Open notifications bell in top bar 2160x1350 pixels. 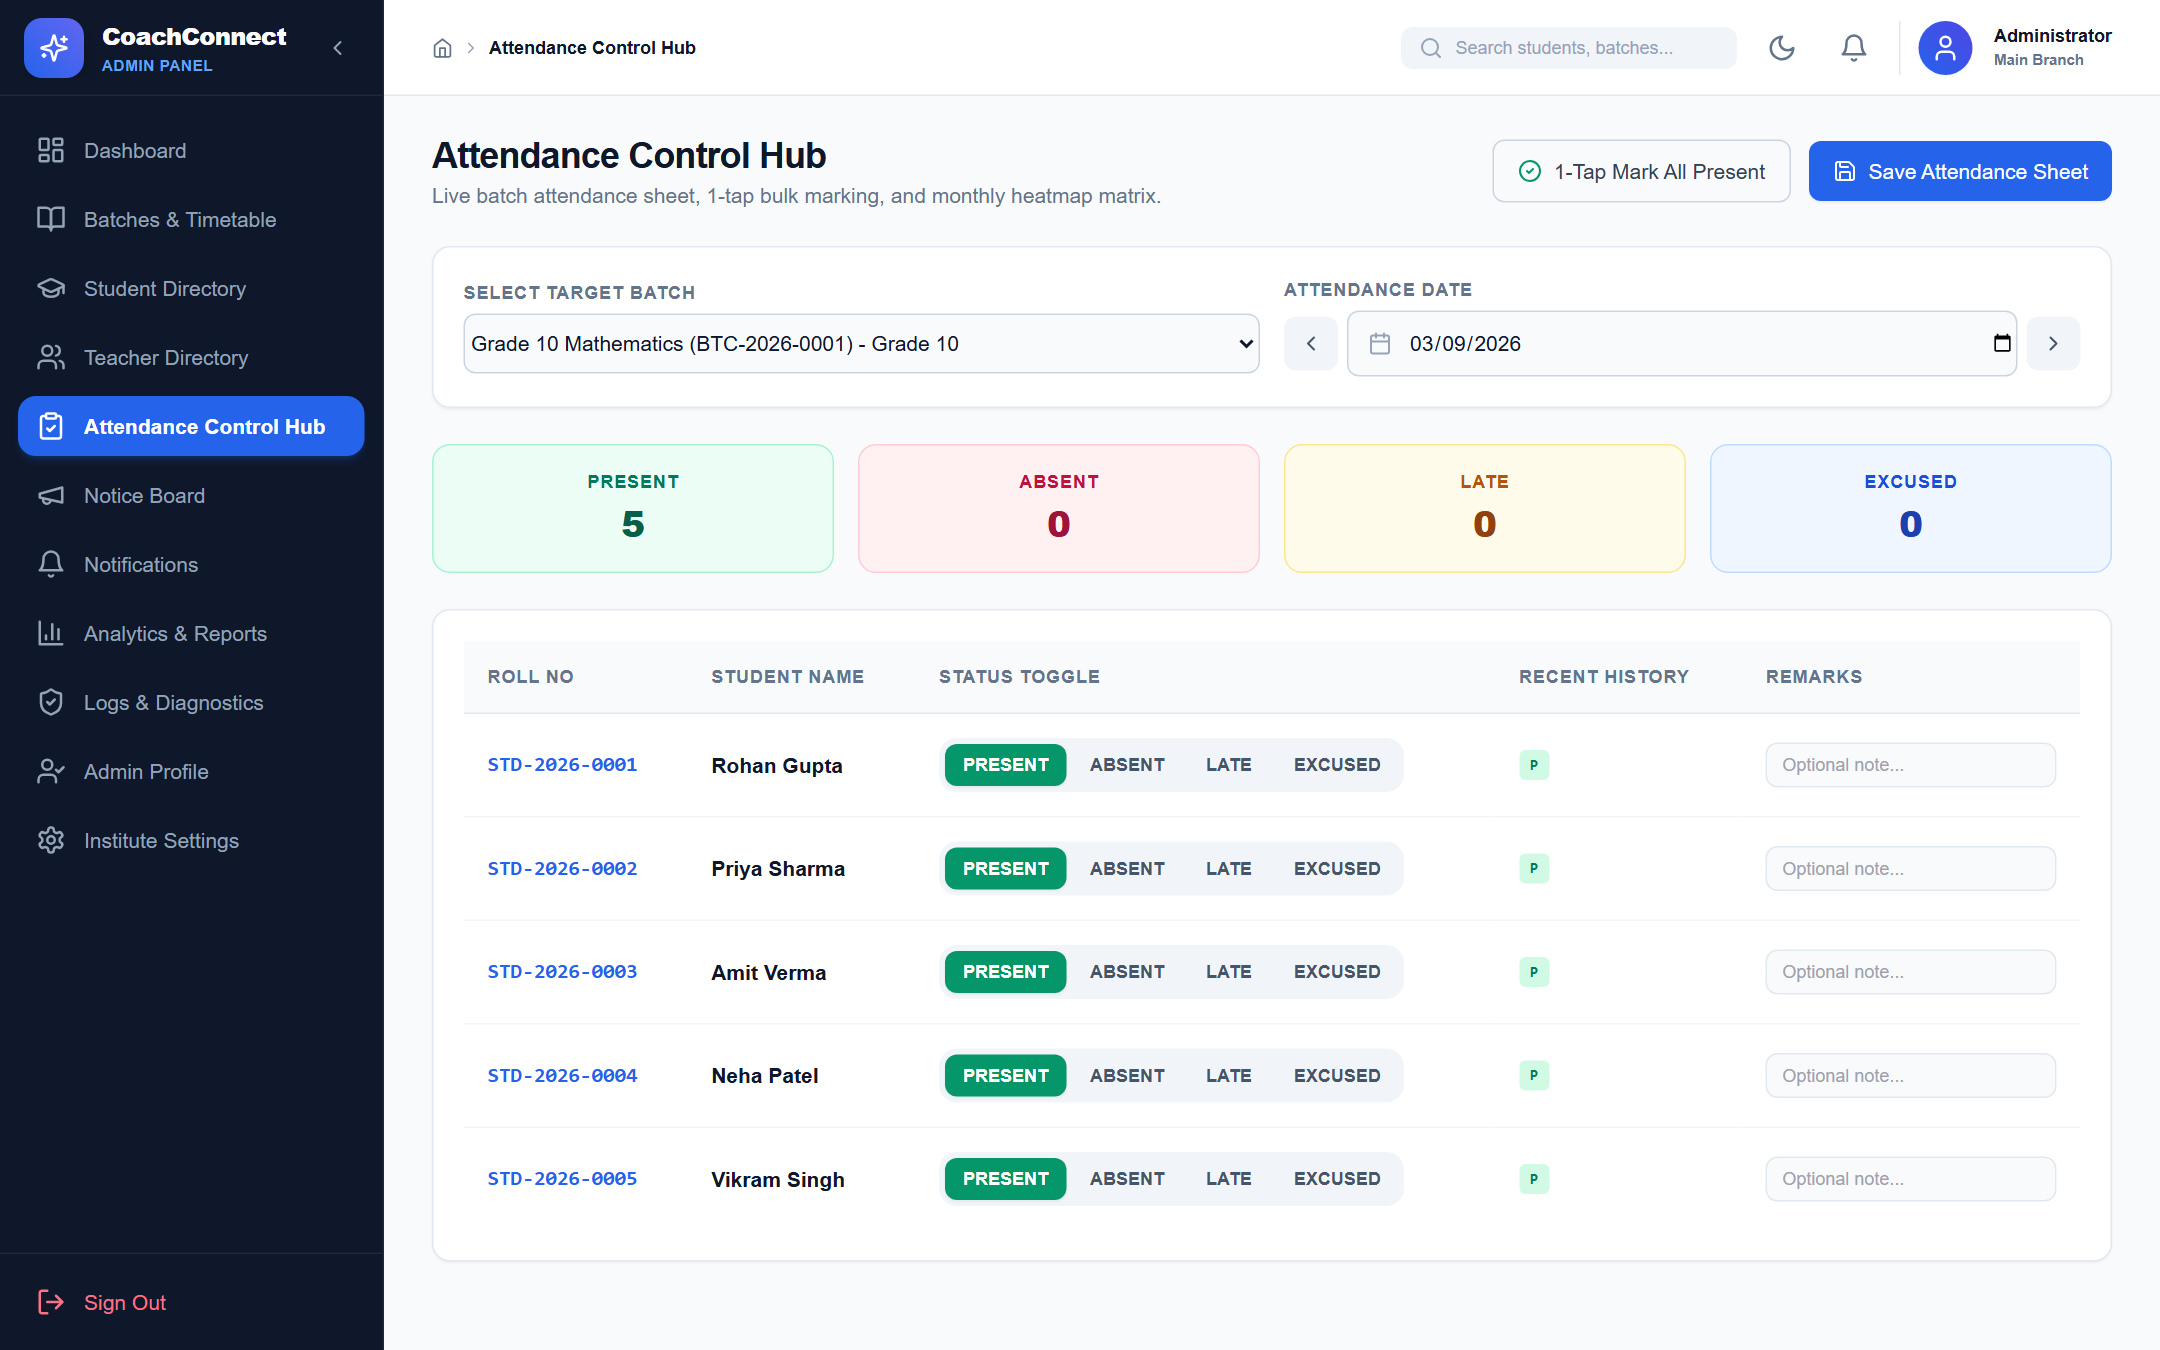coord(1853,48)
